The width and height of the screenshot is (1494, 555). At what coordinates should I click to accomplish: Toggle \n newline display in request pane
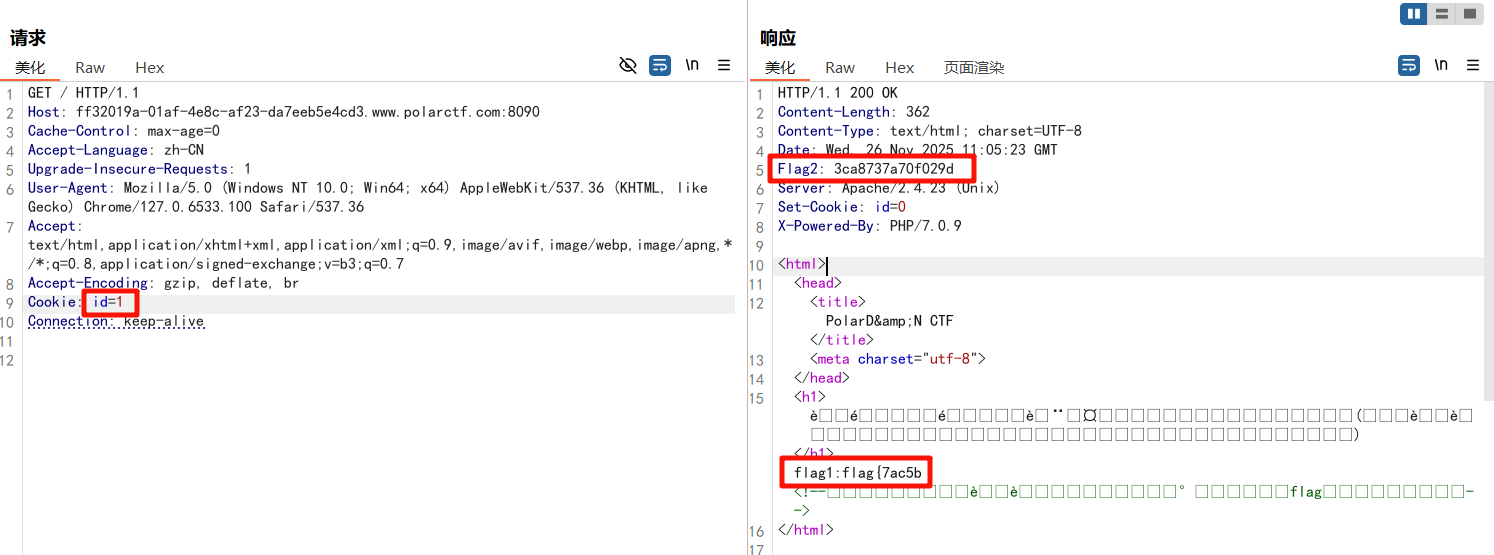(692, 66)
